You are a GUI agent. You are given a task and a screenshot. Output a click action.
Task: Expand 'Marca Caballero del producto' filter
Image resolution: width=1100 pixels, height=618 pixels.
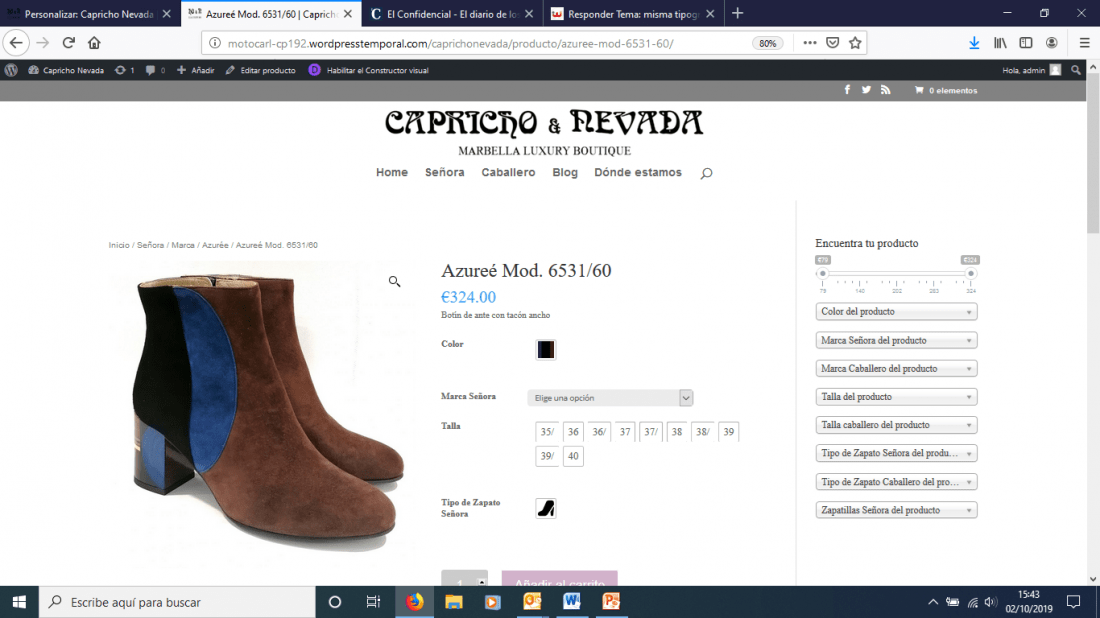click(896, 368)
